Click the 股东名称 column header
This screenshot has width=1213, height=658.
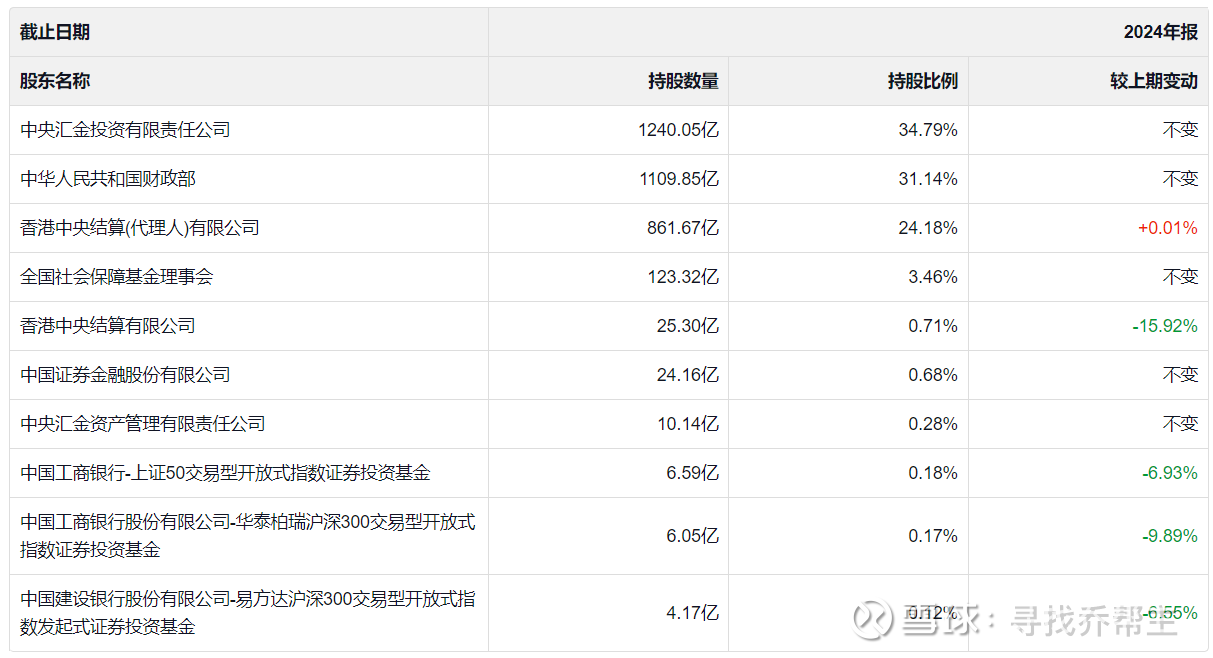pyautogui.click(x=55, y=81)
